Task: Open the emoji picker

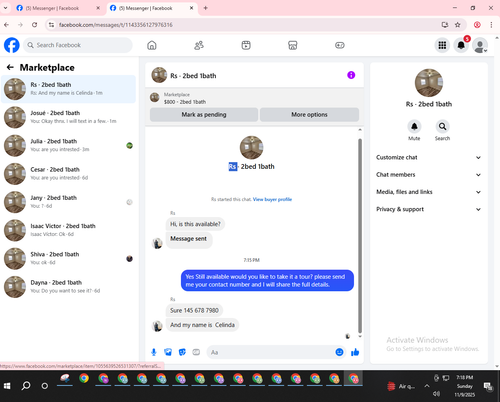Action: (x=339, y=352)
